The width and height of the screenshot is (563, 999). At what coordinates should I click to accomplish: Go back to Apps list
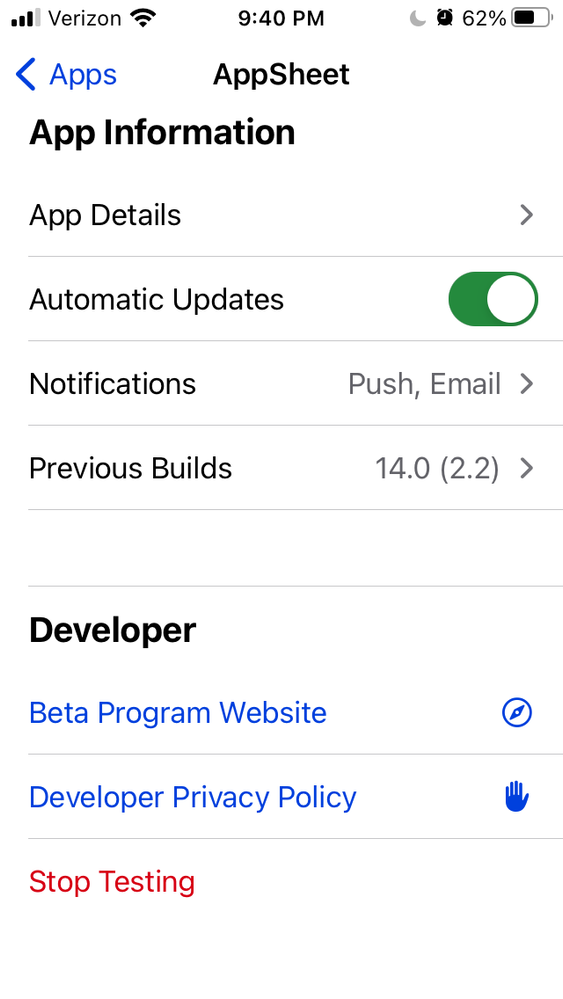pyautogui.click(x=66, y=75)
